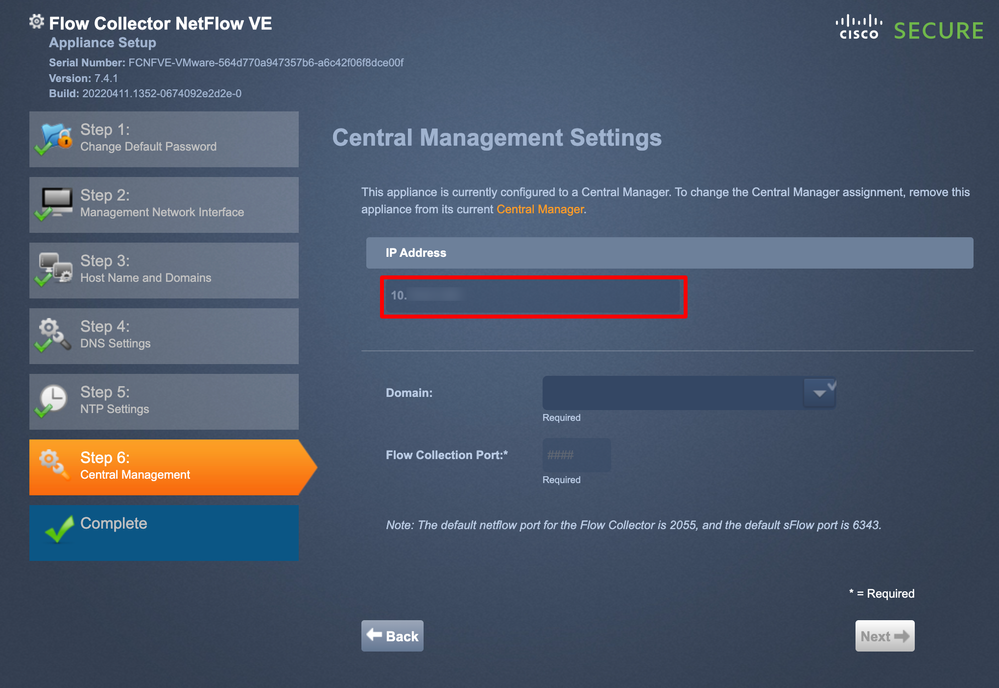The width and height of the screenshot is (999, 688).
Task: Click the default netflow port note
Action: 633,525
